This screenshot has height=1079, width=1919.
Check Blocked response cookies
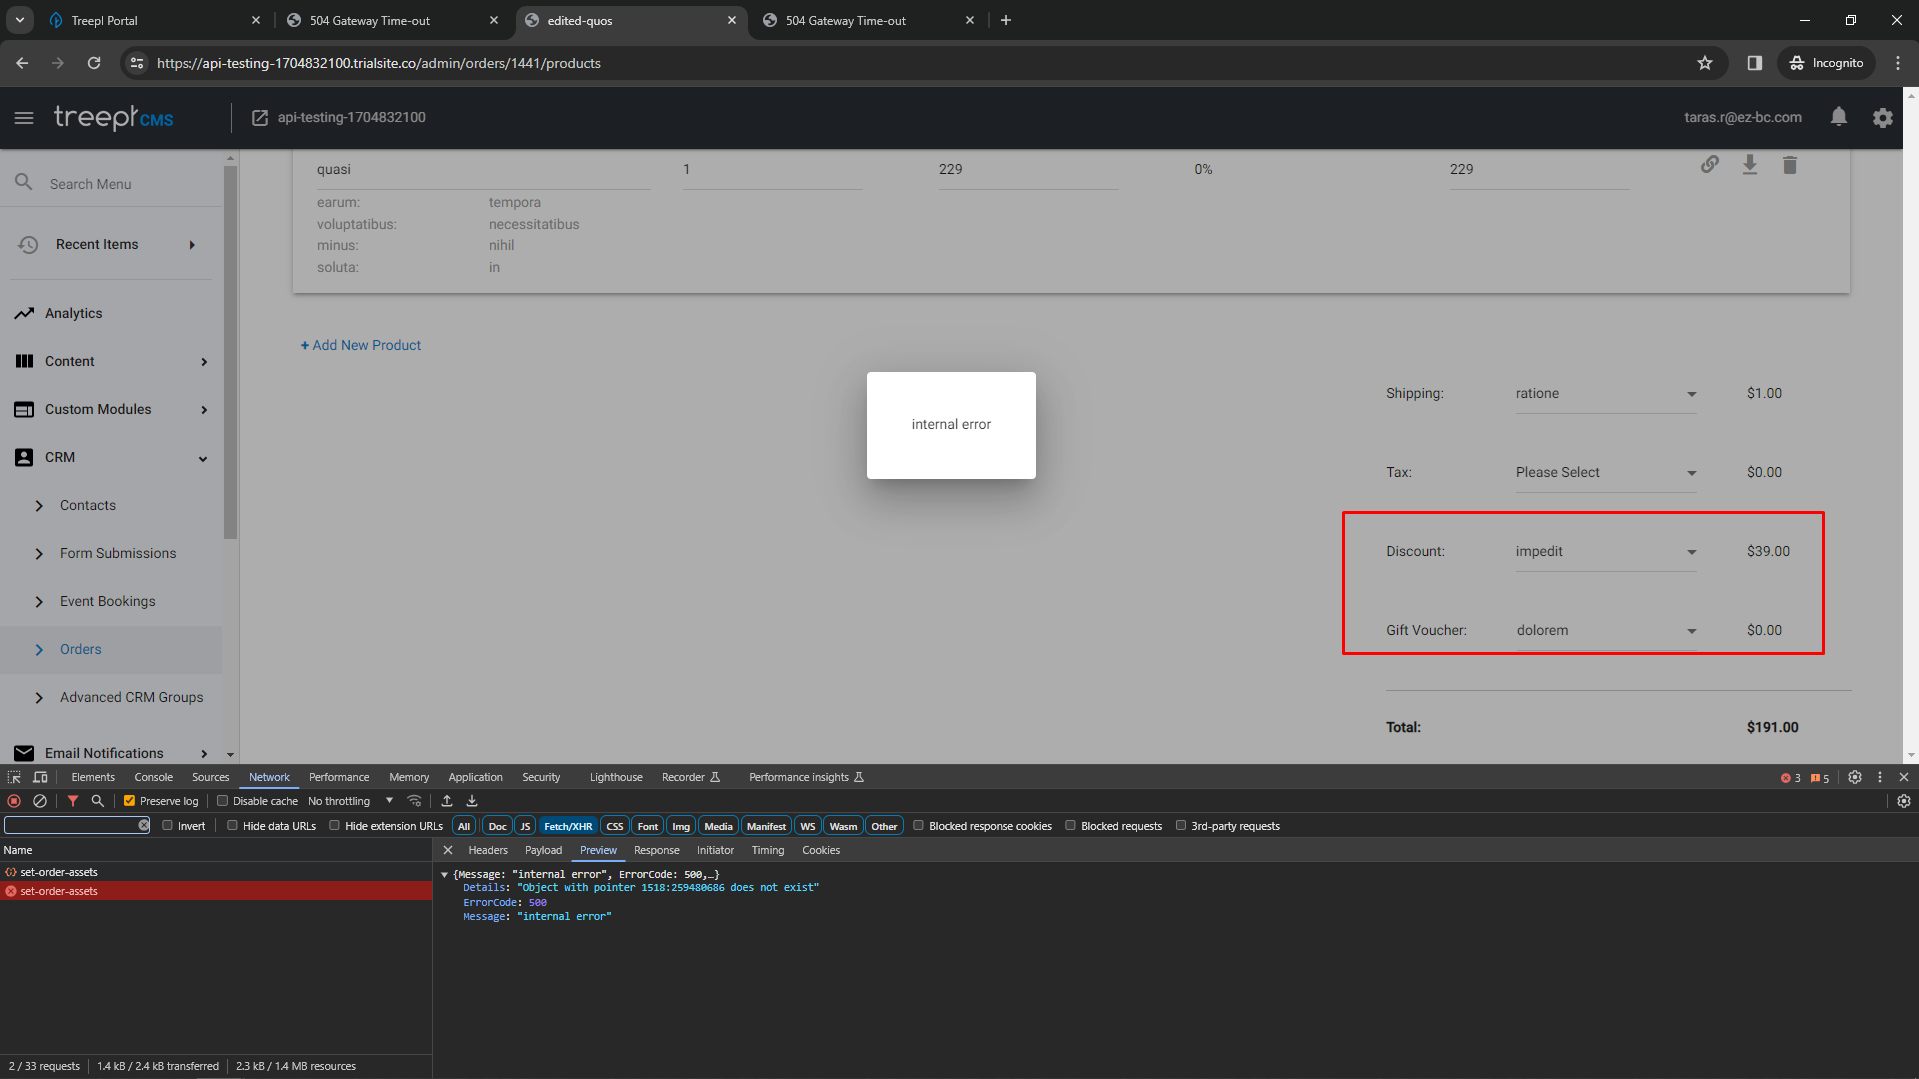pyautogui.click(x=918, y=826)
